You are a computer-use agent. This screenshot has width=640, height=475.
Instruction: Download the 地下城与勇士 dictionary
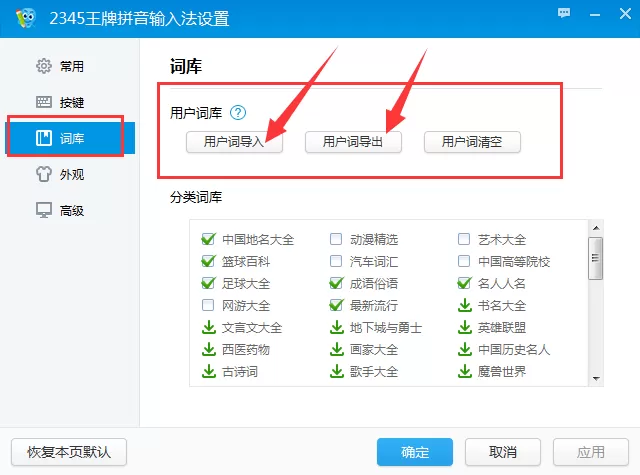tap(337, 327)
